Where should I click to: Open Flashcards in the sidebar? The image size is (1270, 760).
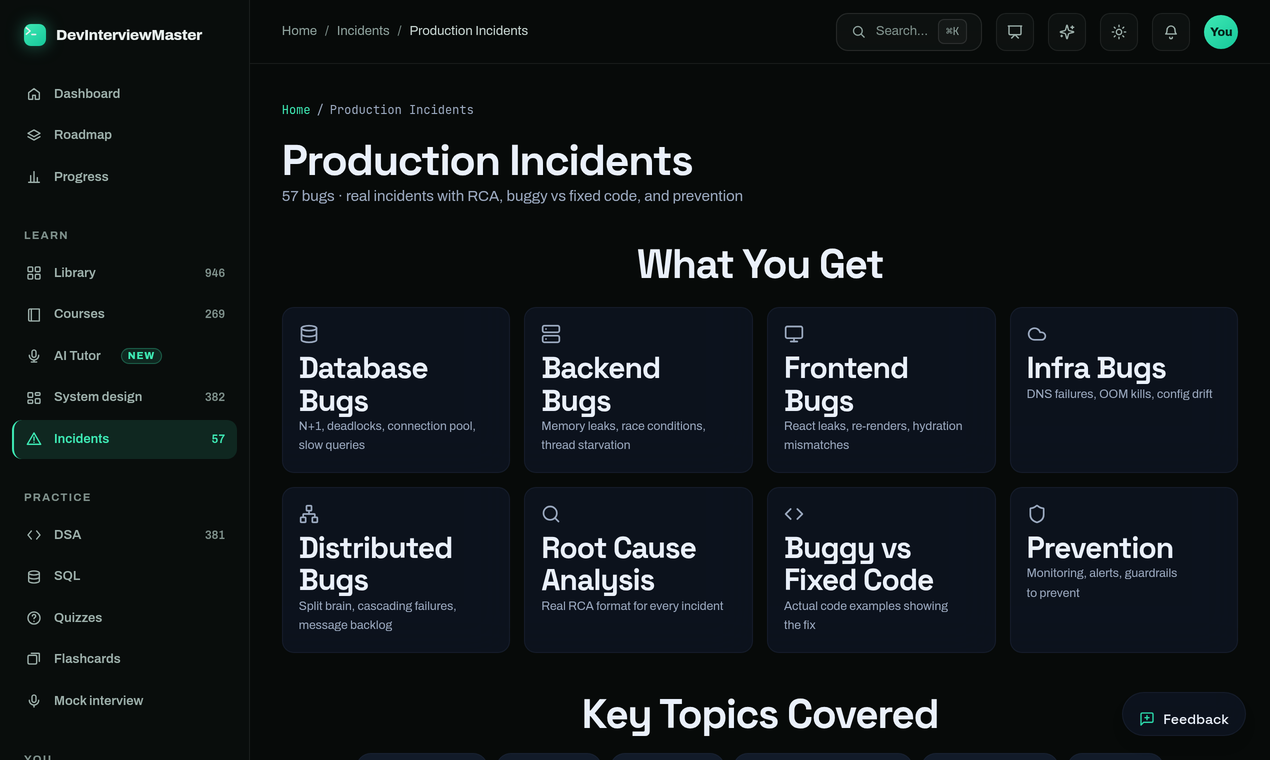(x=125, y=659)
